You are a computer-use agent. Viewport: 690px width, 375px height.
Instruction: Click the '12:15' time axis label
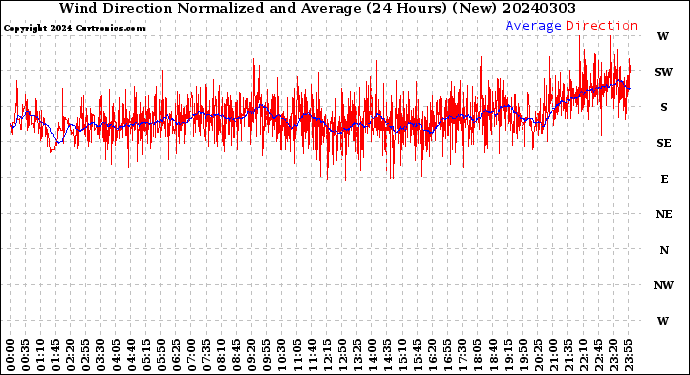click(327, 355)
